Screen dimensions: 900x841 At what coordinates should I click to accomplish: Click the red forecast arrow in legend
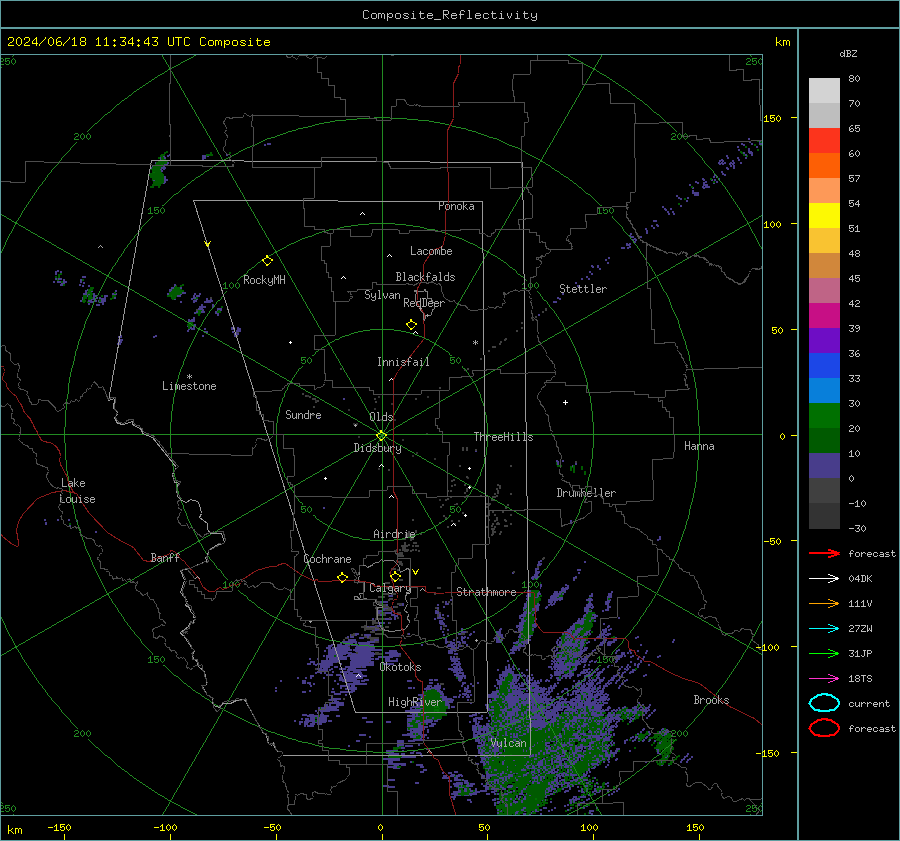[x=824, y=553]
